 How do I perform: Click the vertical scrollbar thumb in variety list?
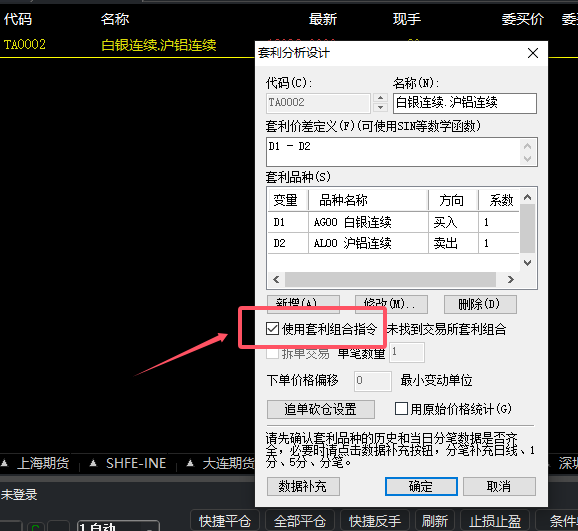(x=527, y=229)
